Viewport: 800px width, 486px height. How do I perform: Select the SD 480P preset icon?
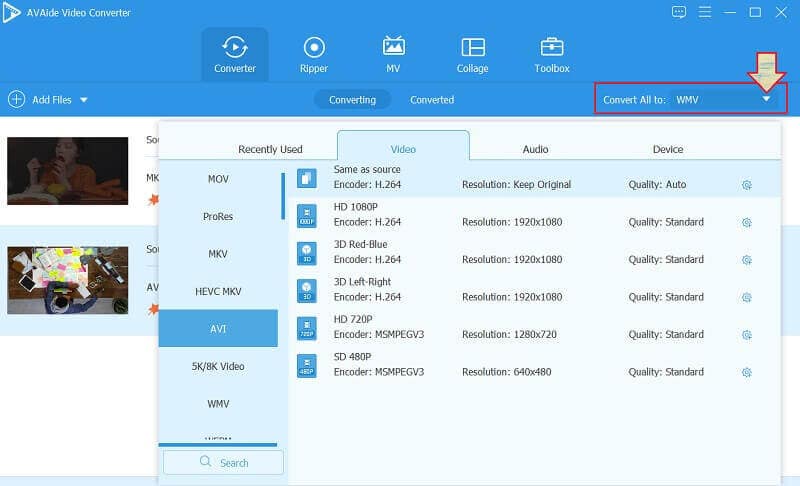tap(307, 366)
